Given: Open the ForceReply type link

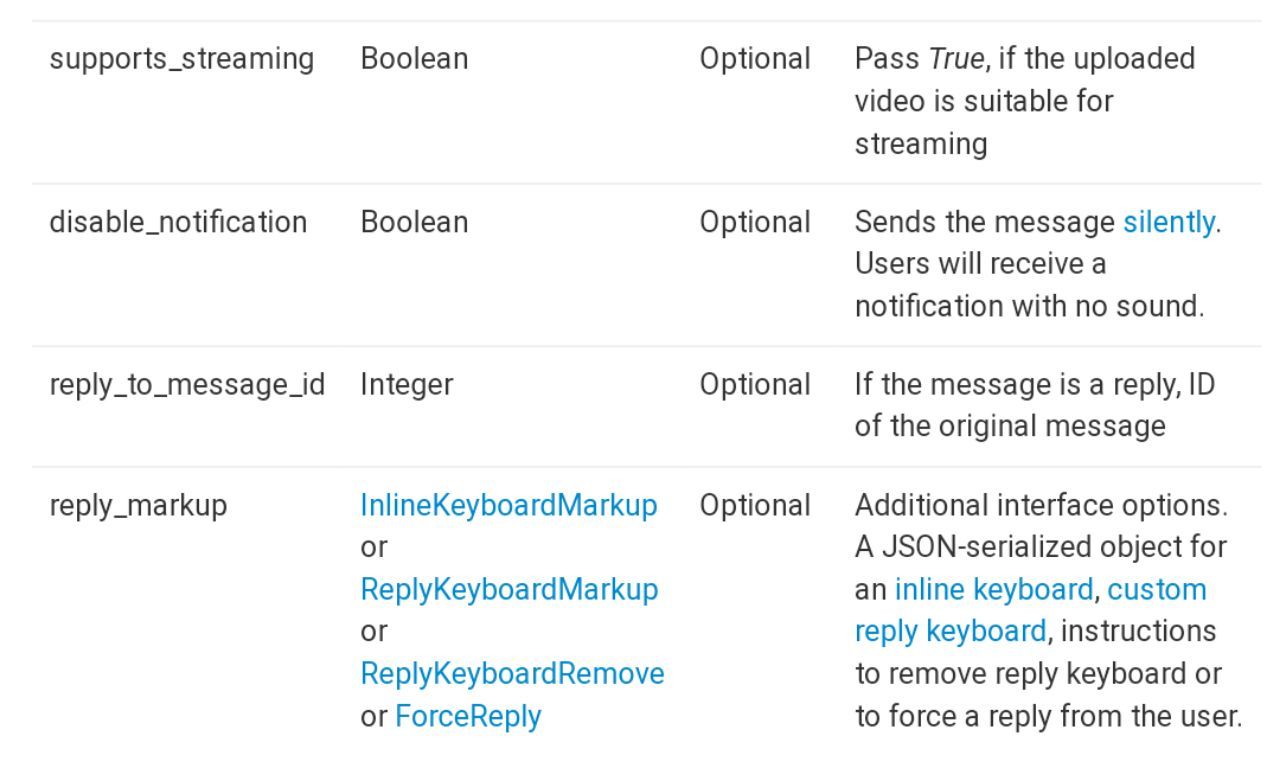Looking at the screenshot, I should pyautogui.click(x=468, y=716).
